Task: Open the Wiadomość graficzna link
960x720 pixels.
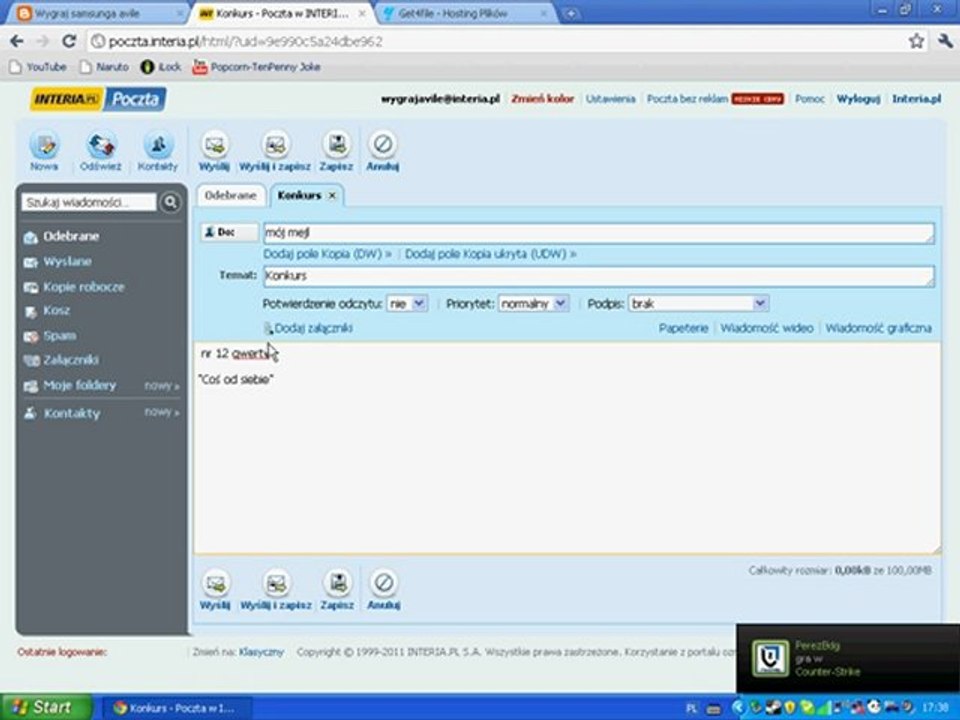Action: 879,328
